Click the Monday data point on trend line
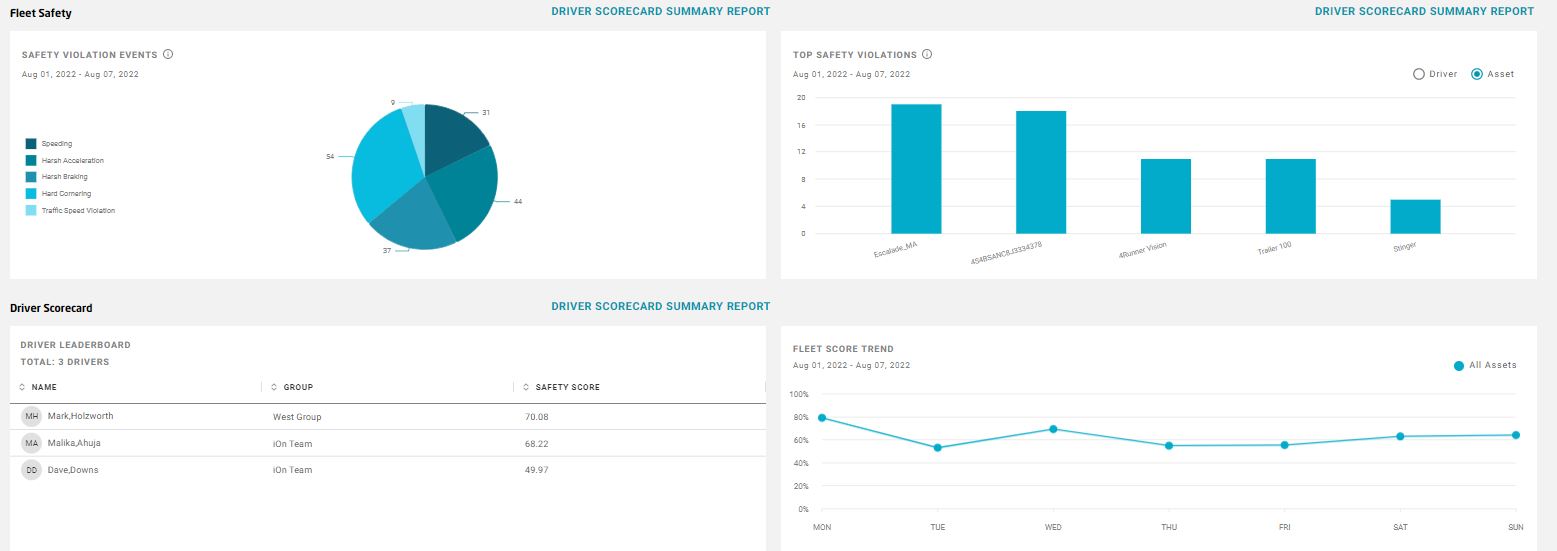The height and width of the screenshot is (551, 1557). 822,418
